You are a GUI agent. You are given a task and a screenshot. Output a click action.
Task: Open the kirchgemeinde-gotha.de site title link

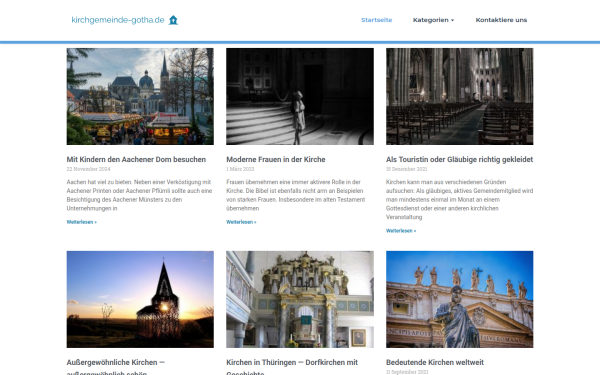(118, 20)
